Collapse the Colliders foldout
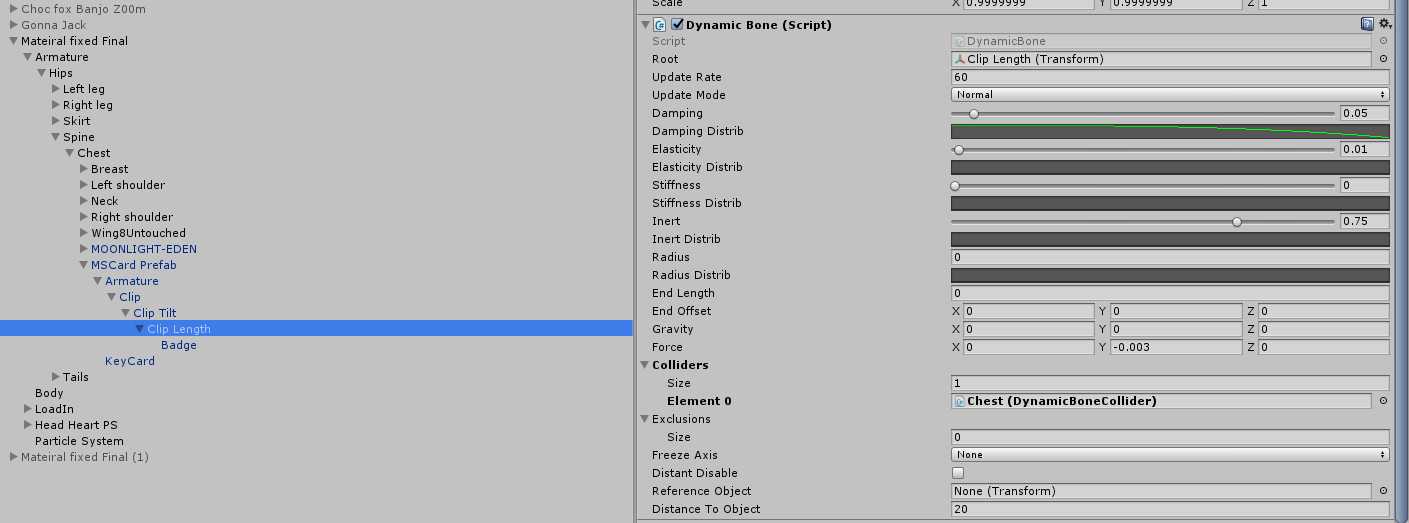The height and width of the screenshot is (523, 1409). click(645, 365)
